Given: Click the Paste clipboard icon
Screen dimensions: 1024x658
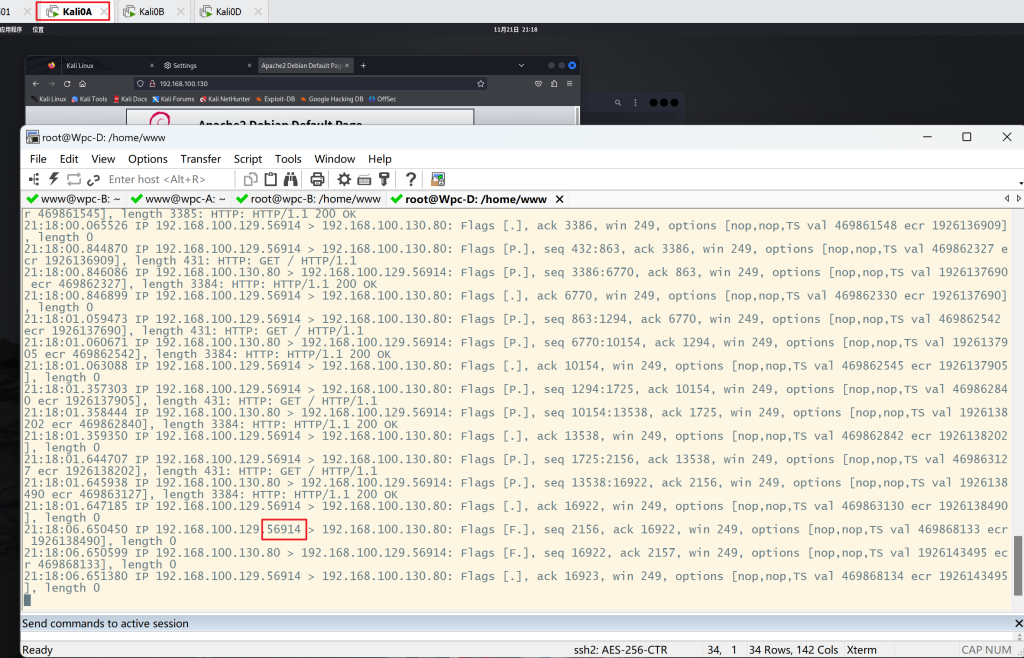Looking at the screenshot, I should (270, 179).
